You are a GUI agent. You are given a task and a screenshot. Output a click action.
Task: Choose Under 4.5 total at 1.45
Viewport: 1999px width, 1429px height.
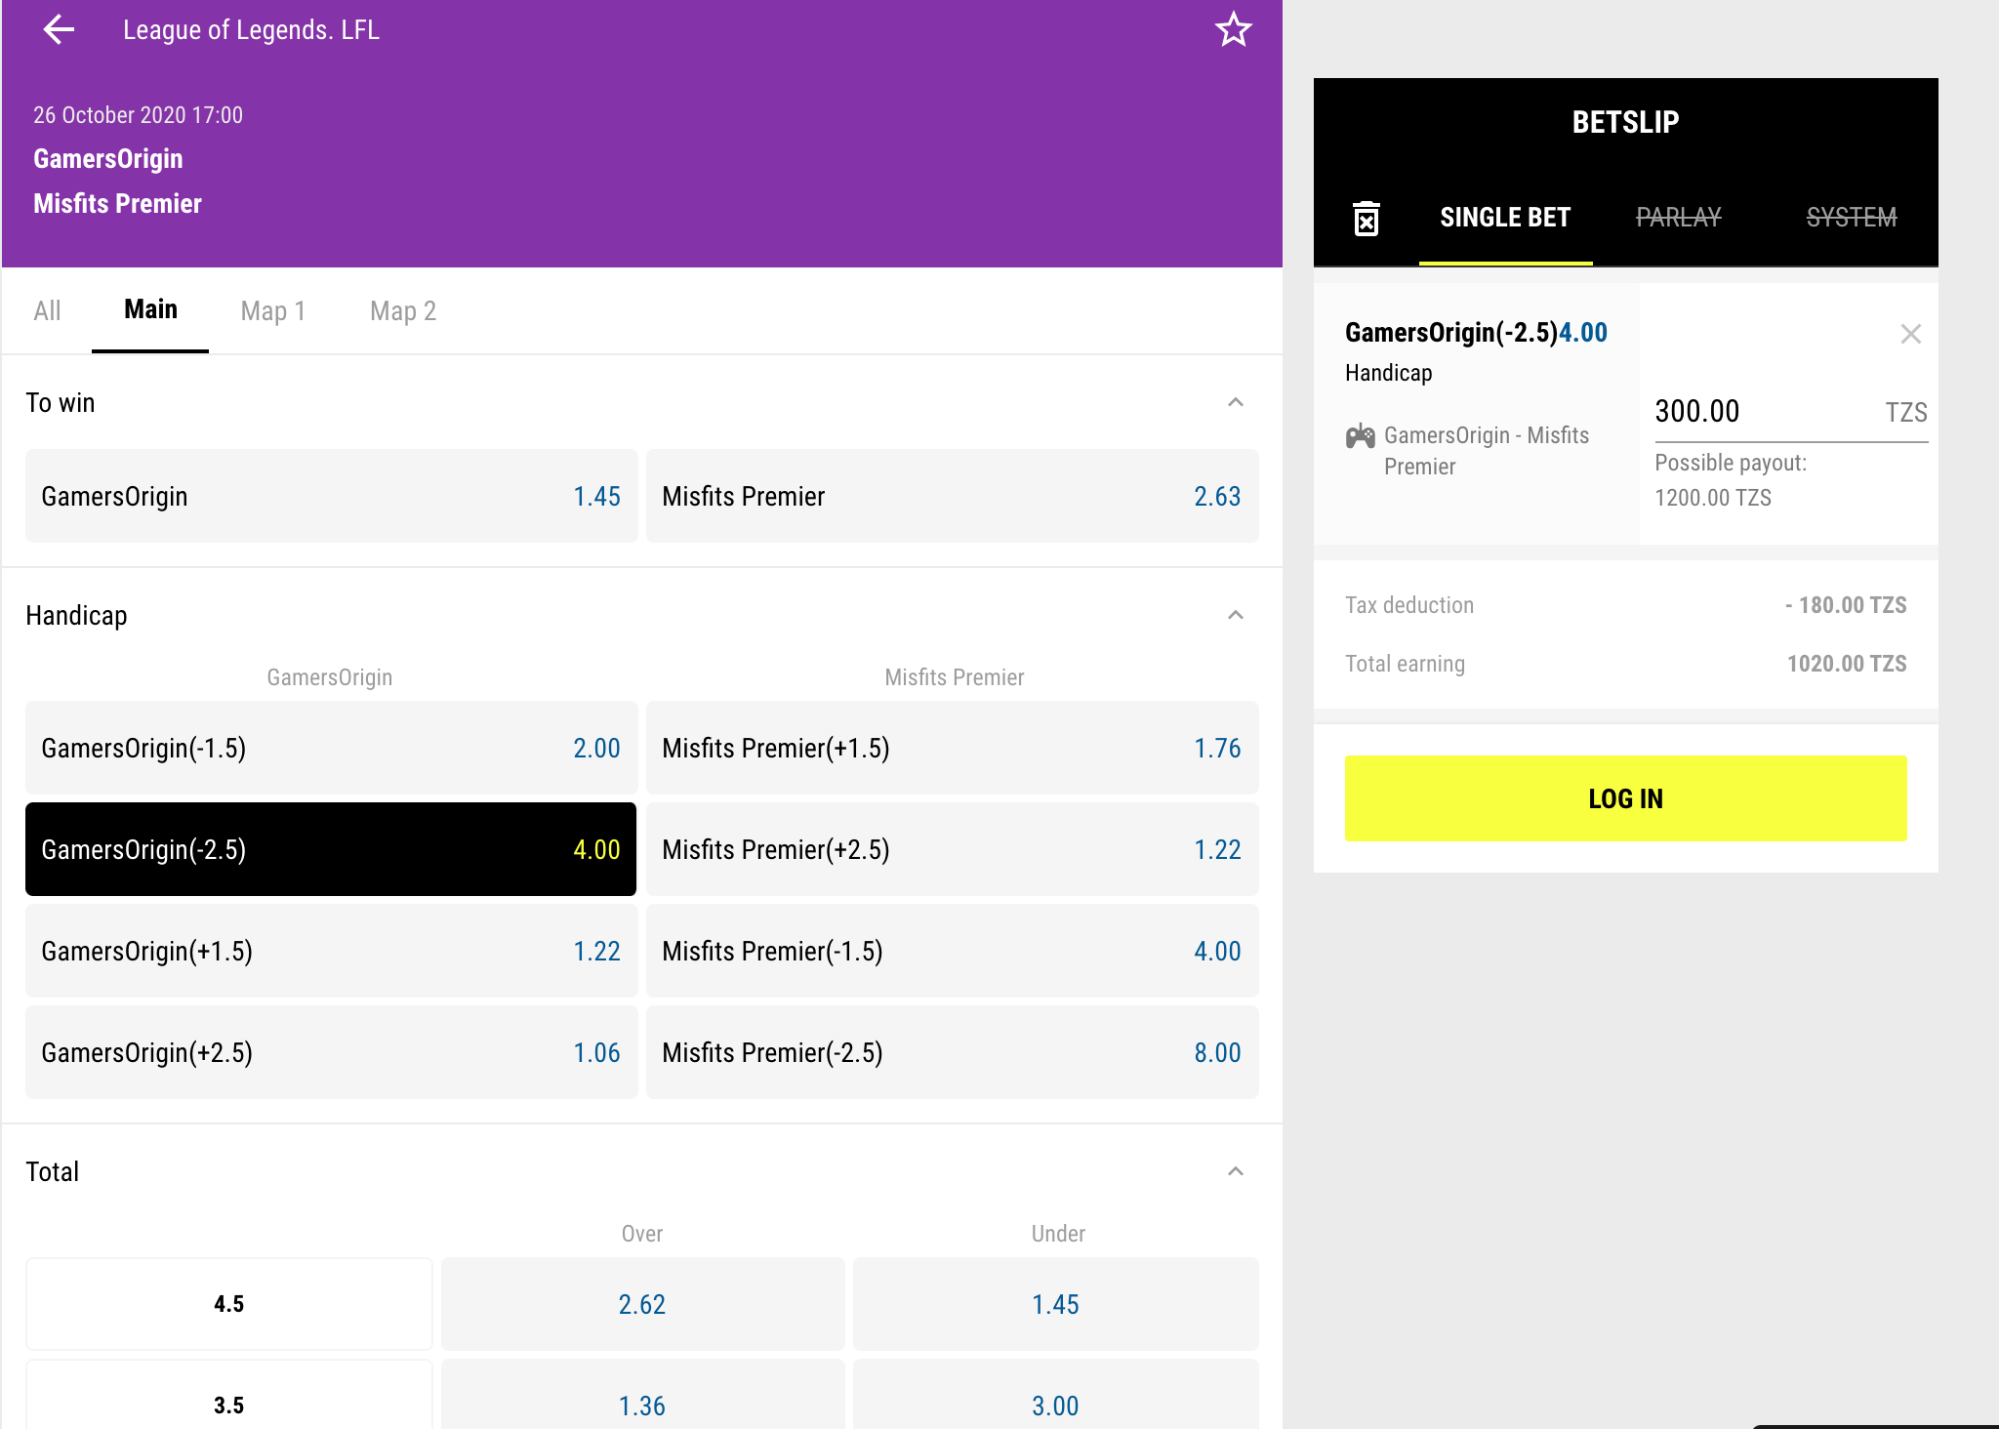click(1055, 1304)
